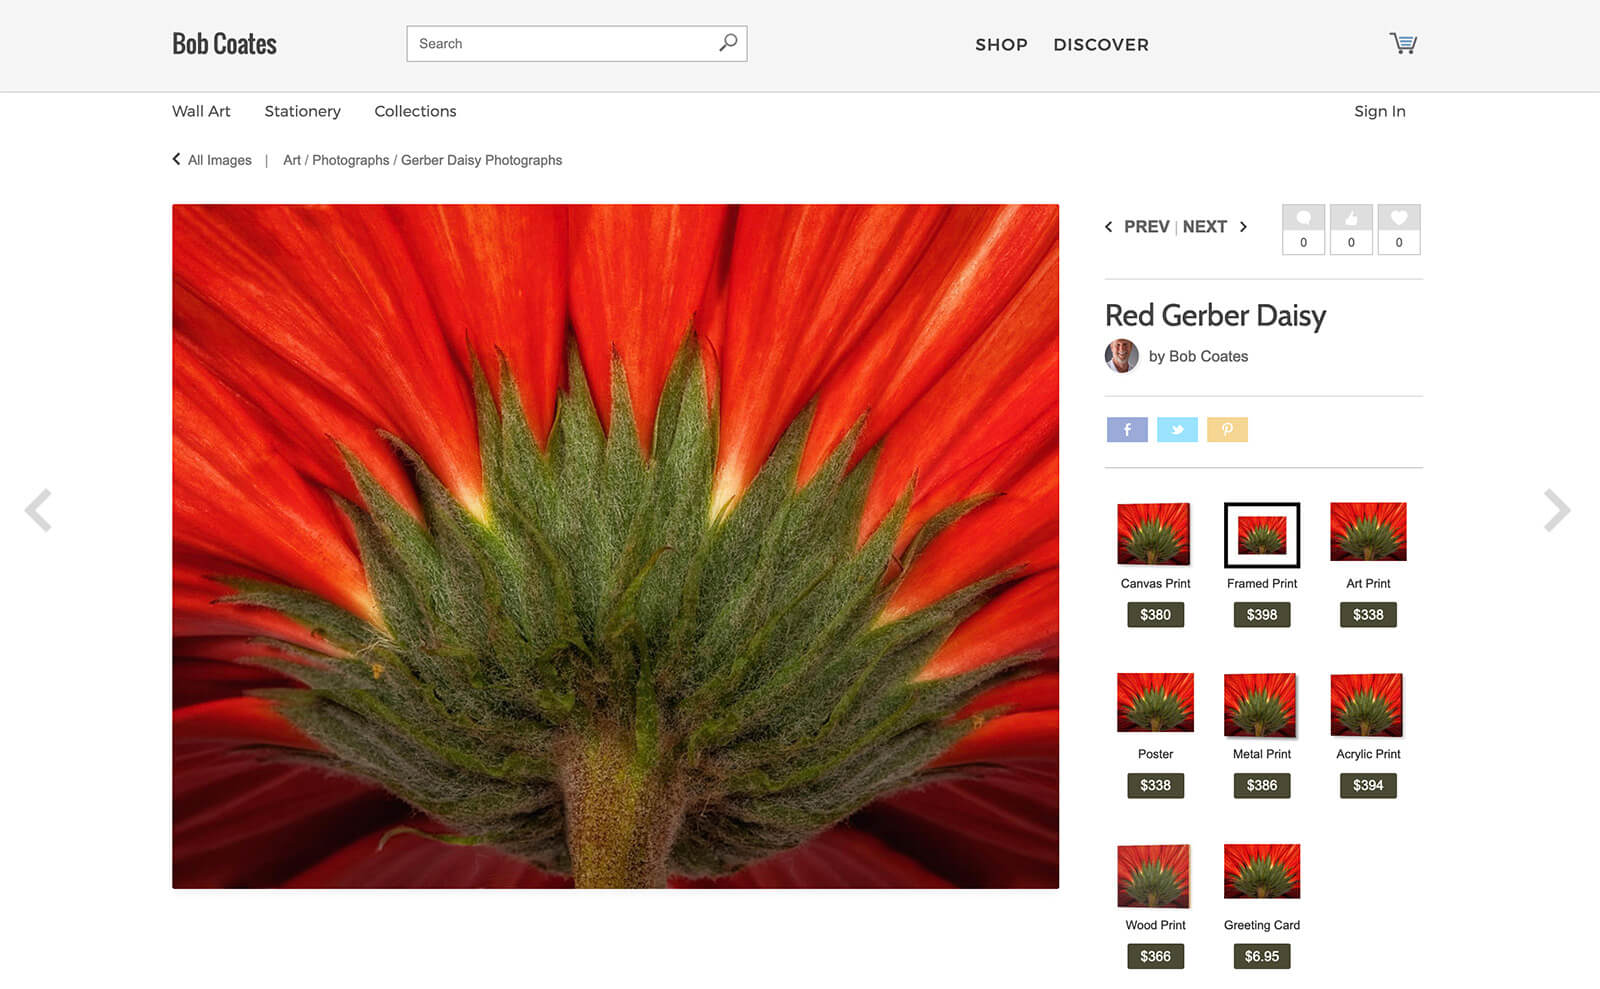
Task: Click the Sign In link
Action: click(1379, 111)
